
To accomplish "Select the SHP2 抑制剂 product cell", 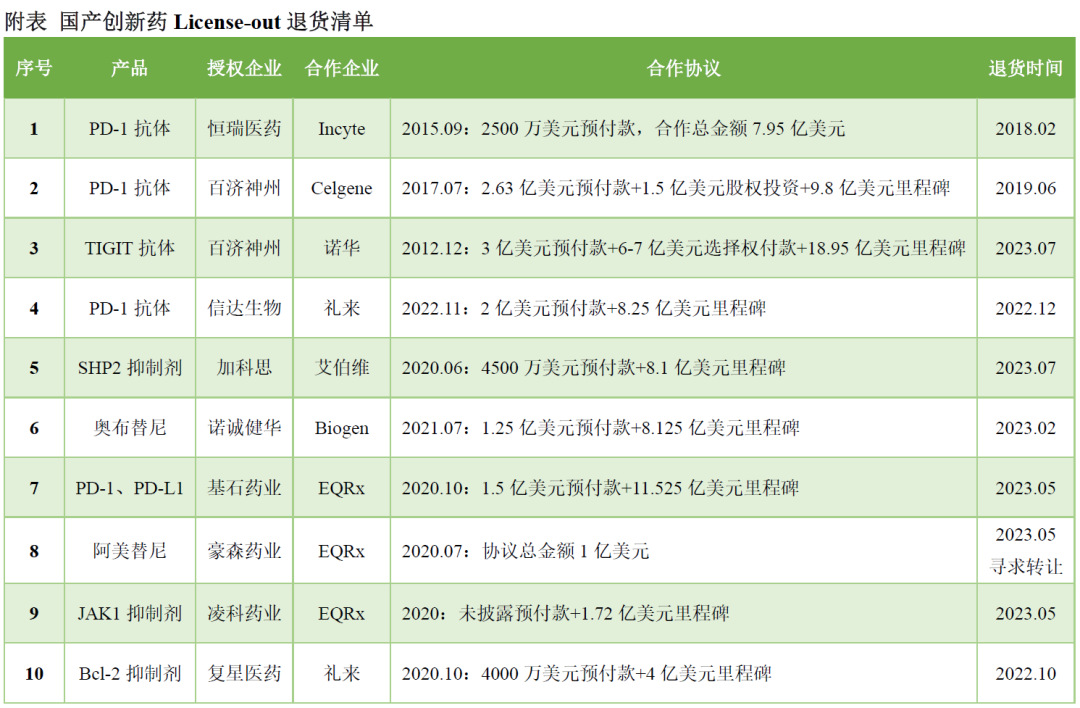I will tap(129, 368).
